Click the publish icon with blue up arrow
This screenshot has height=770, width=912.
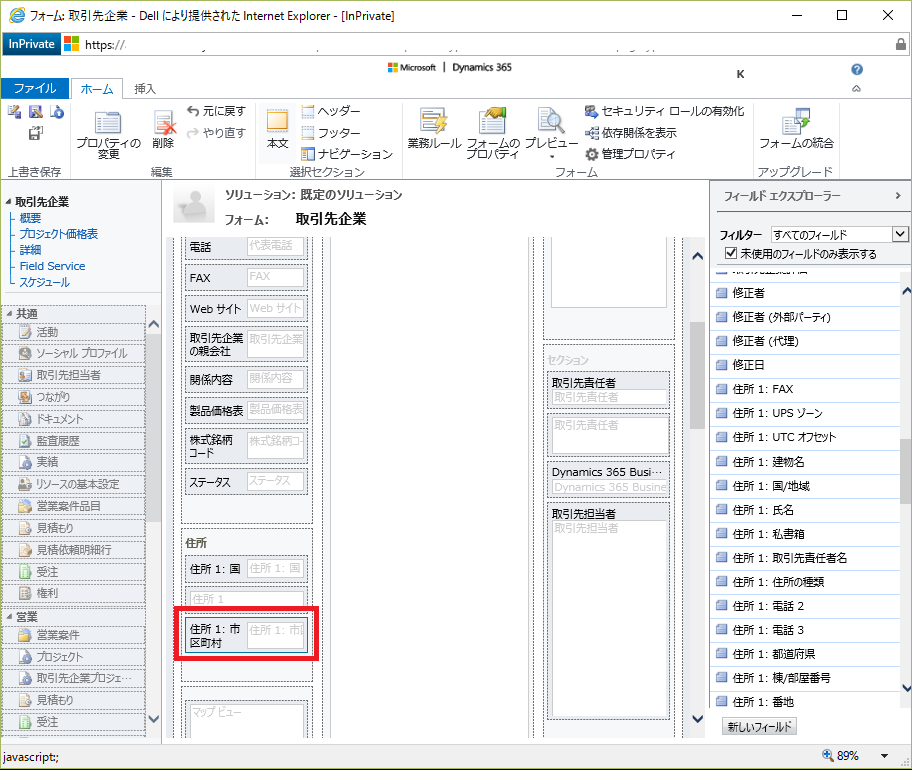click(x=57, y=112)
